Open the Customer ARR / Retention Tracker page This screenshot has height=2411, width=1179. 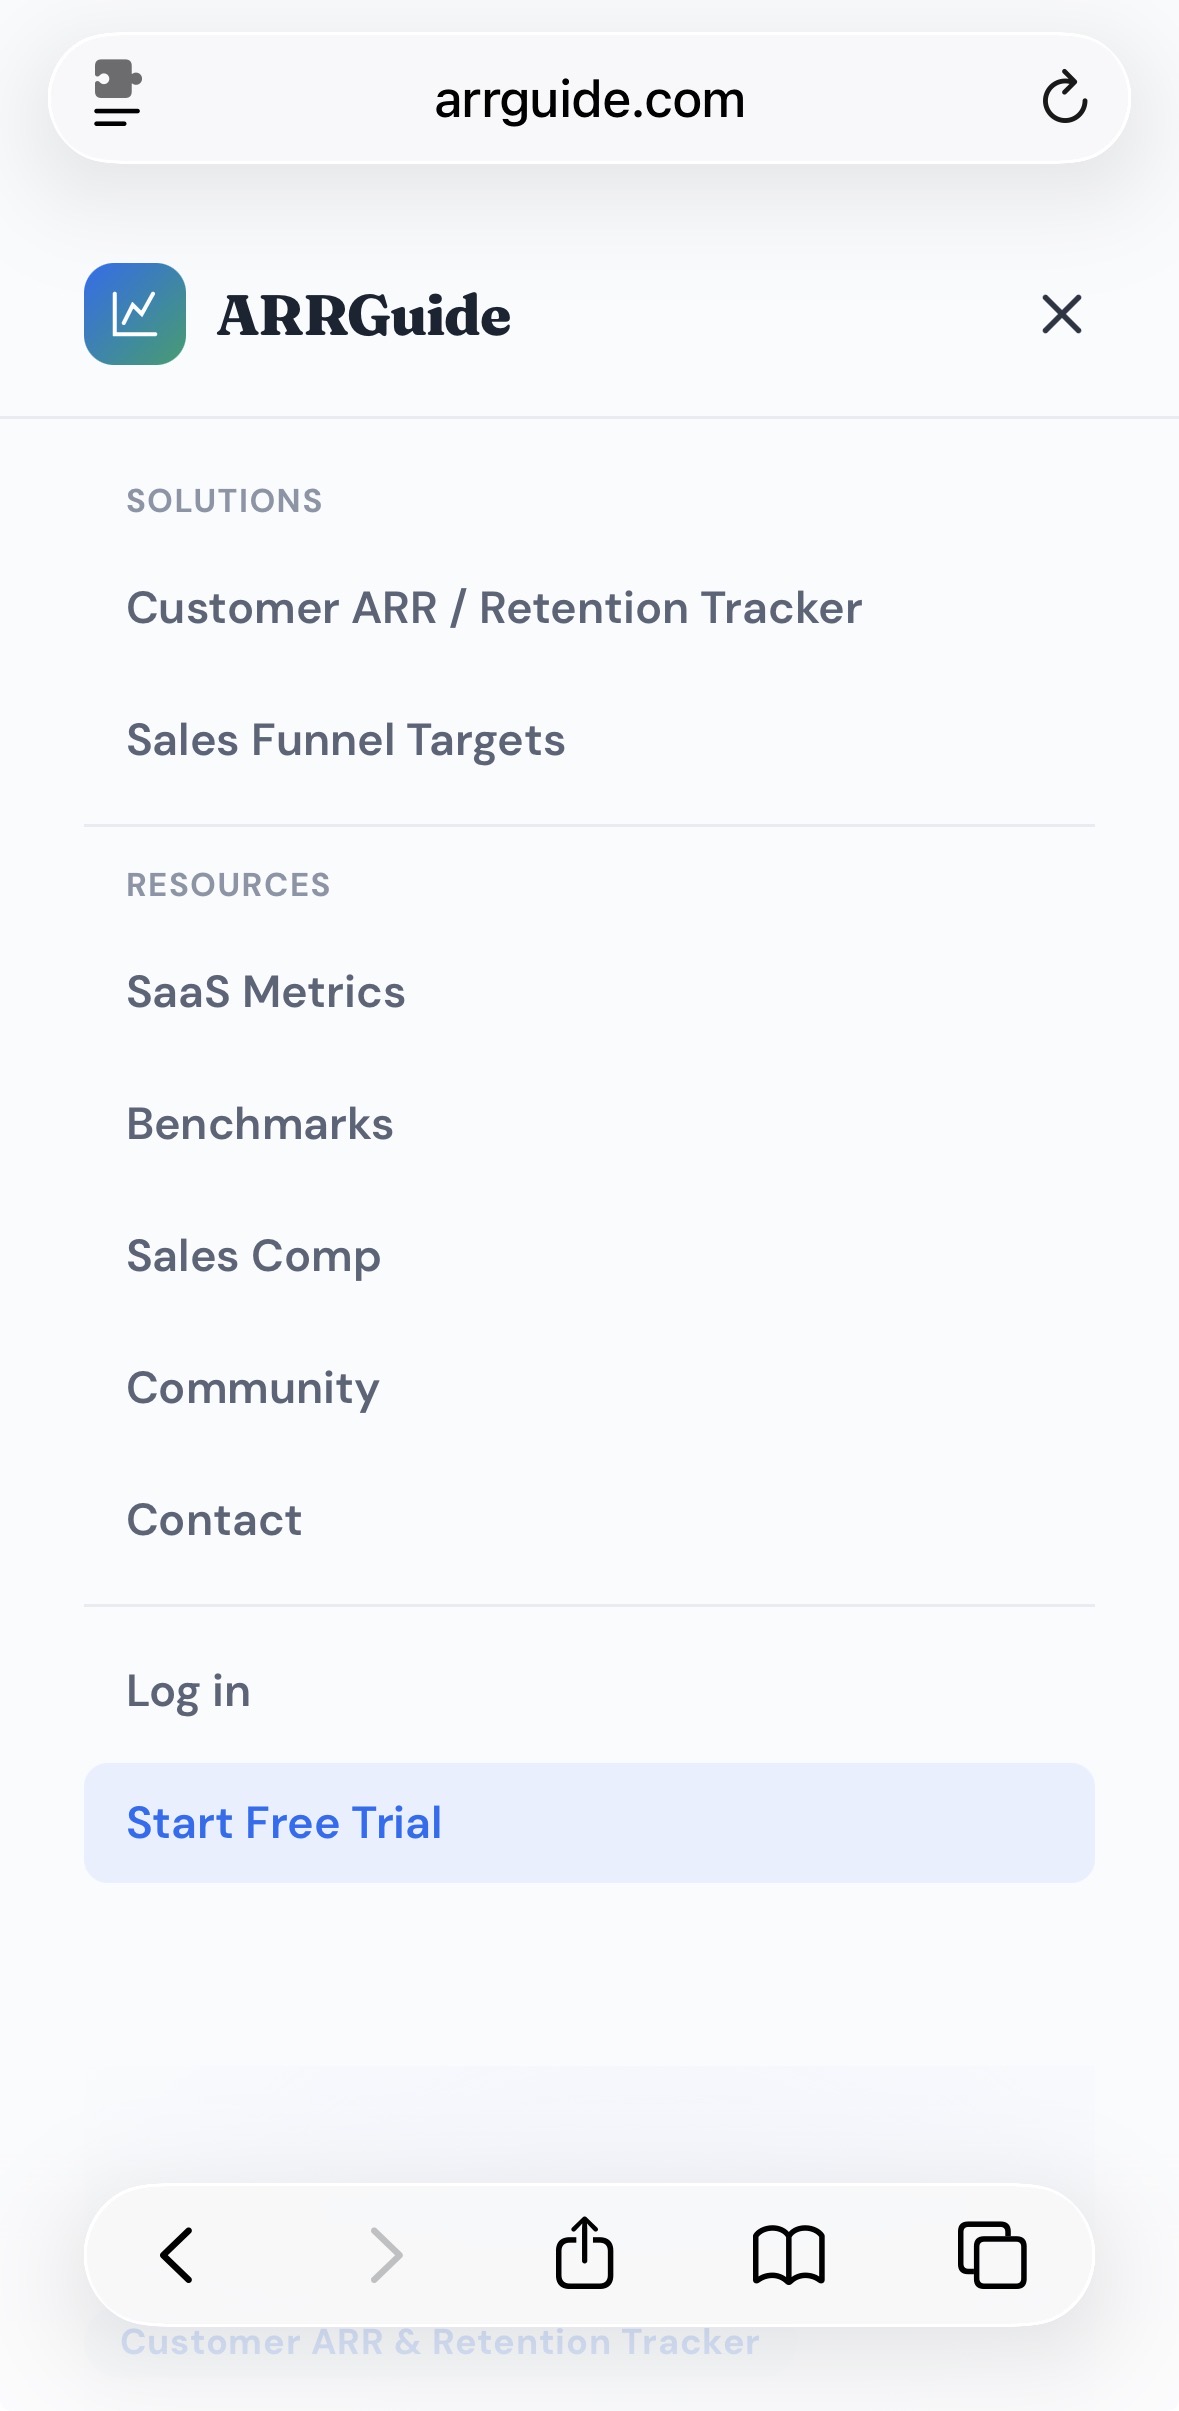[x=494, y=607]
